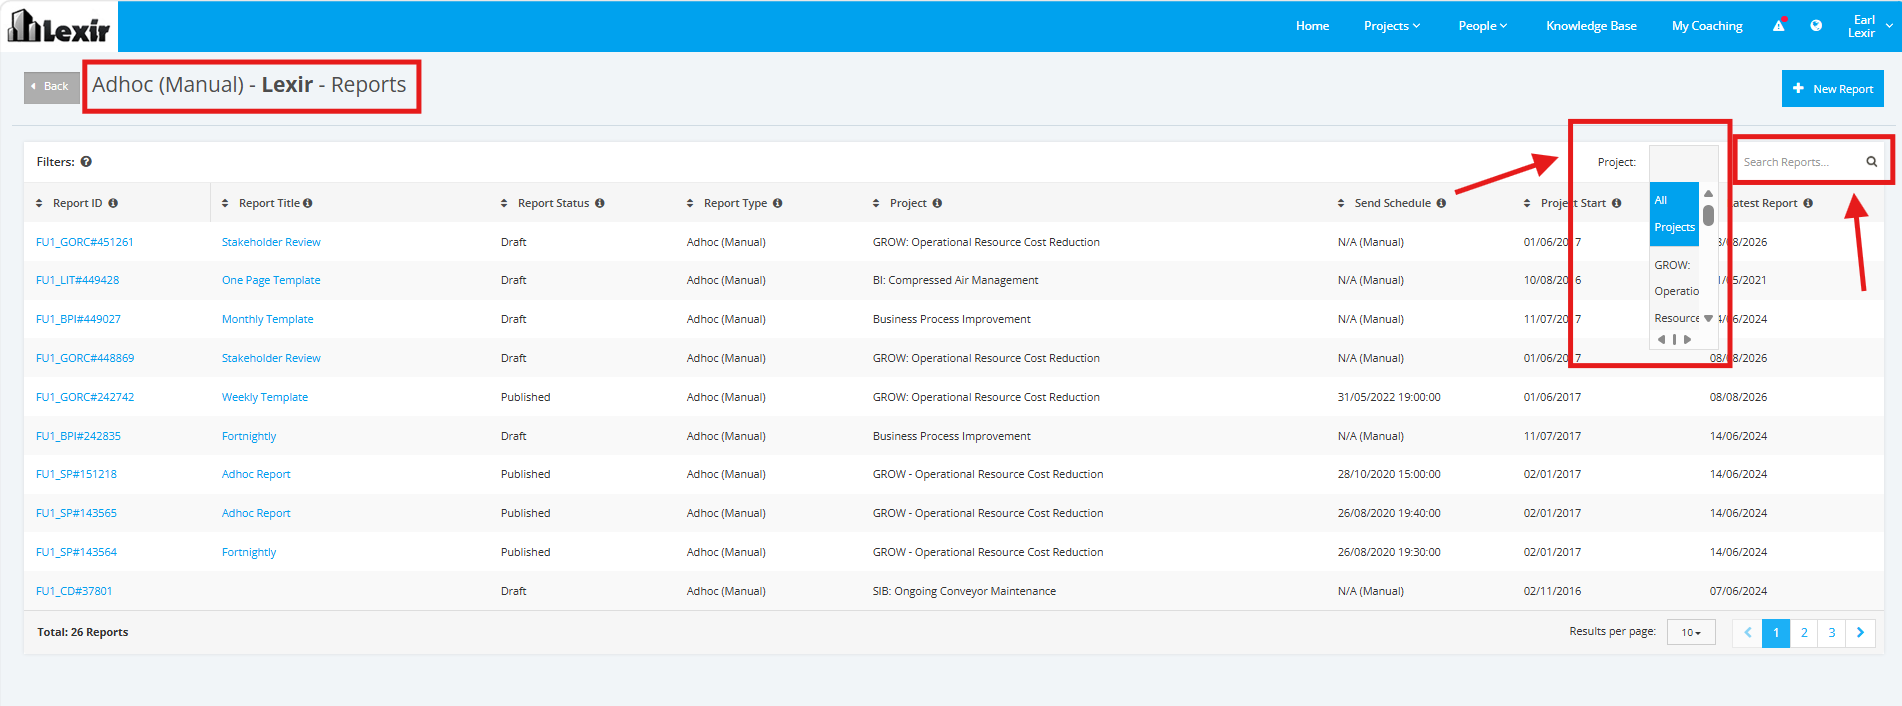Sort table by Report Title arrows
1902x706 pixels.
[x=225, y=203]
